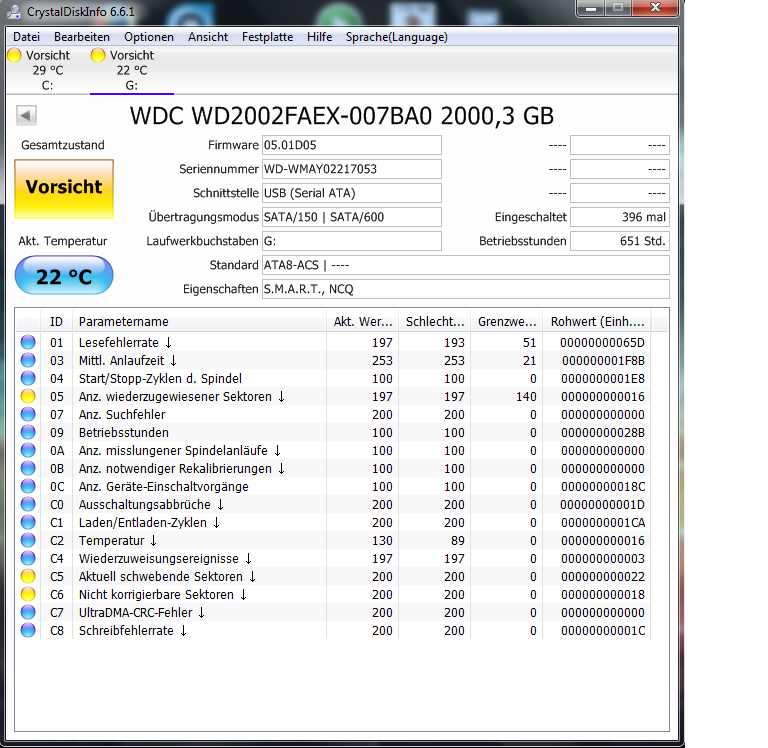Click yellow status icon for Nicht korrigierbare Sektoren
The width and height of the screenshot is (768, 748).
pyautogui.click(x=28, y=594)
